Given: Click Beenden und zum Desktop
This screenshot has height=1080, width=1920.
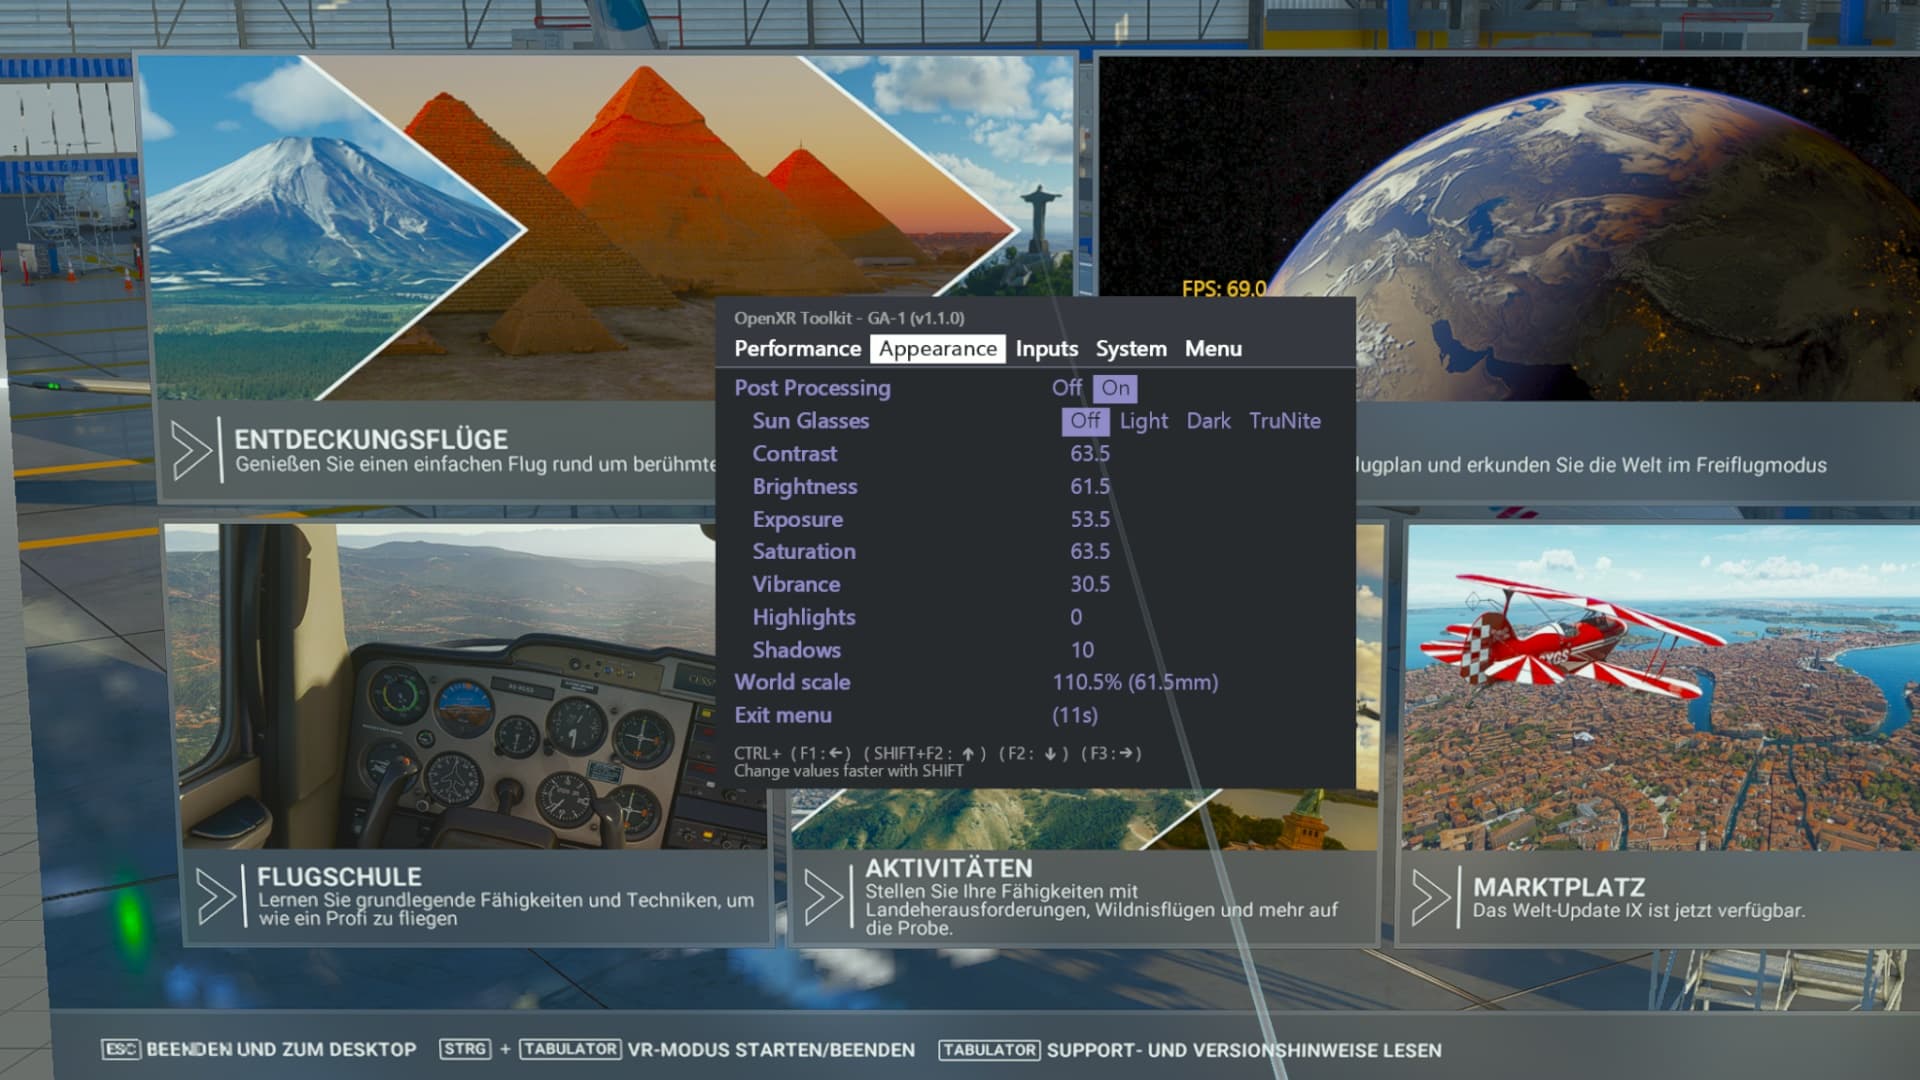Looking at the screenshot, I should (x=281, y=1050).
